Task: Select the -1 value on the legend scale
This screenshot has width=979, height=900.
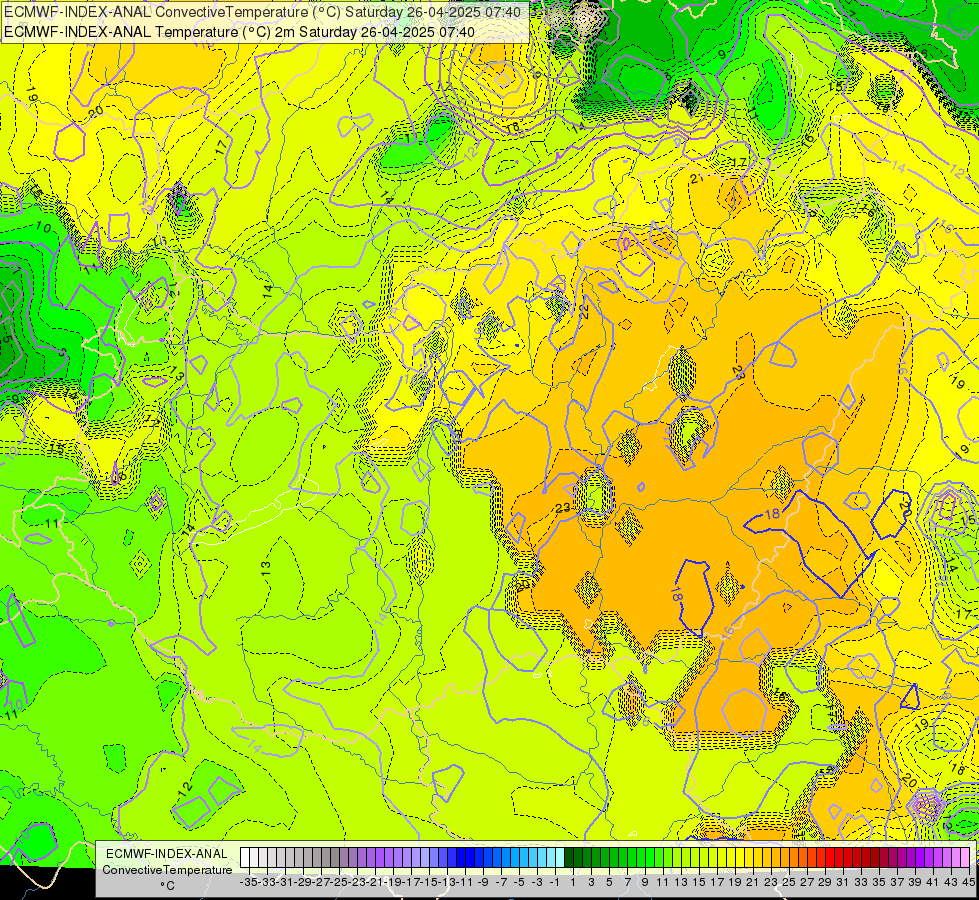Action: (554, 883)
